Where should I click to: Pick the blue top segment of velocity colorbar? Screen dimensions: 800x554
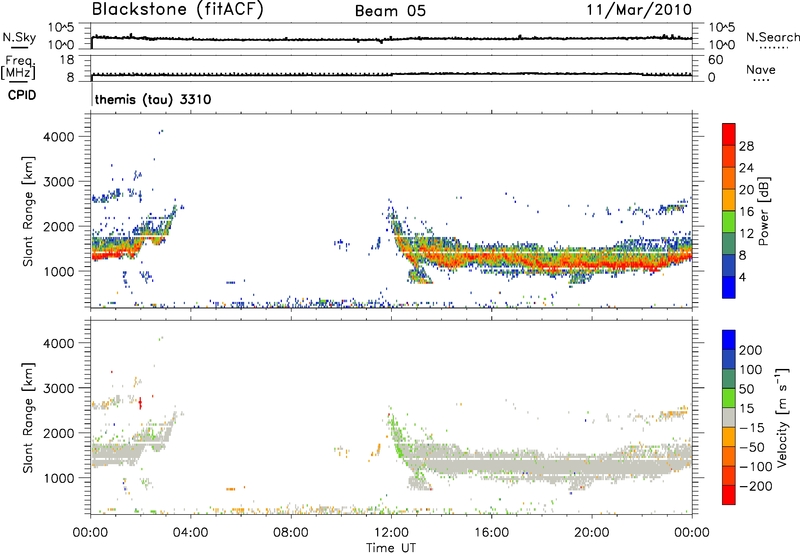(729, 340)
